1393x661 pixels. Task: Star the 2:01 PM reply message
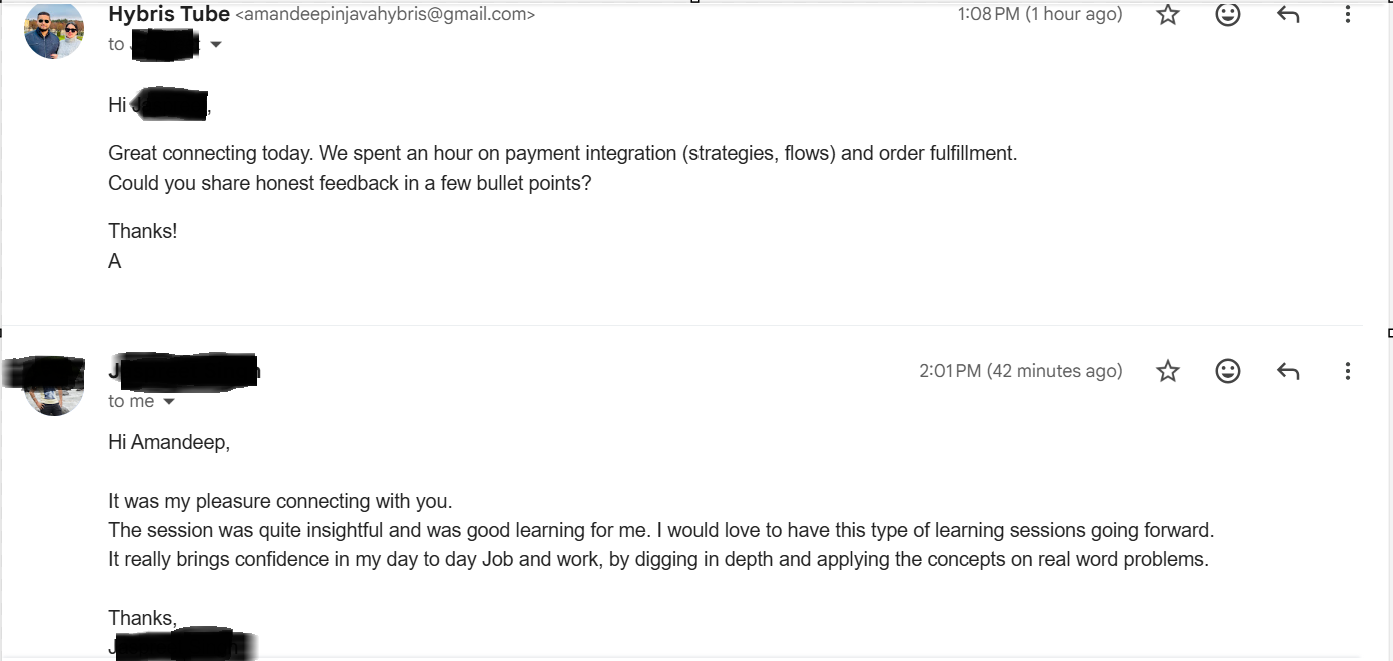pyautogui.click(x=1167, y=370)
